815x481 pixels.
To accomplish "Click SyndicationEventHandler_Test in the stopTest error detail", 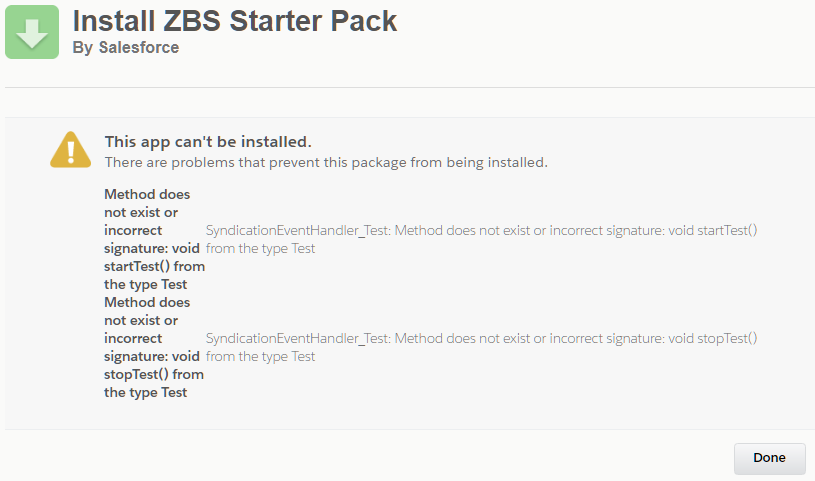I will coord(297,338).
